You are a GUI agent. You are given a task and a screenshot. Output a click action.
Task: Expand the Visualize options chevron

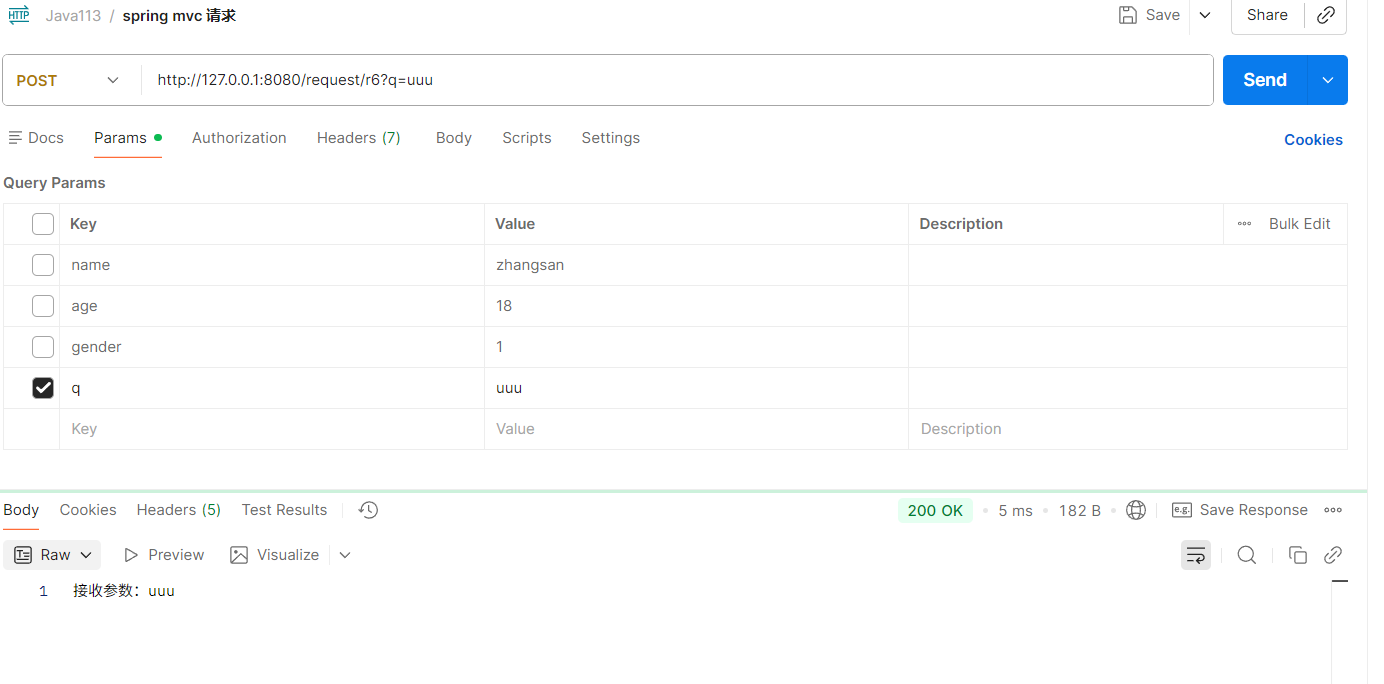[x=345, y=555]
